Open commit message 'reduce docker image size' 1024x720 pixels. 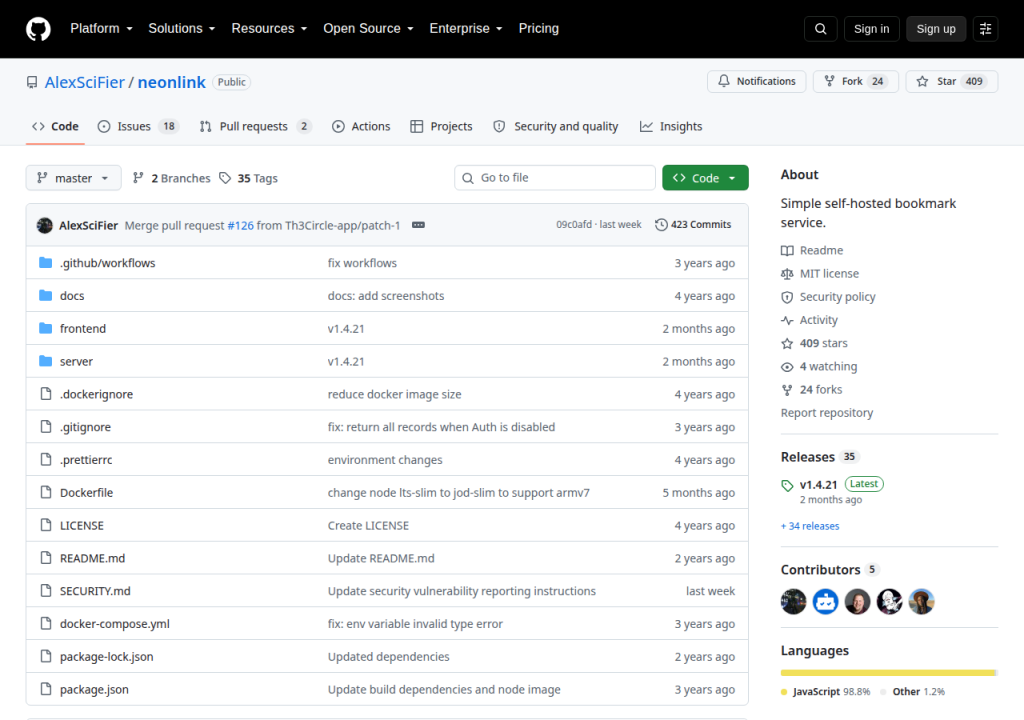point(394,394)
